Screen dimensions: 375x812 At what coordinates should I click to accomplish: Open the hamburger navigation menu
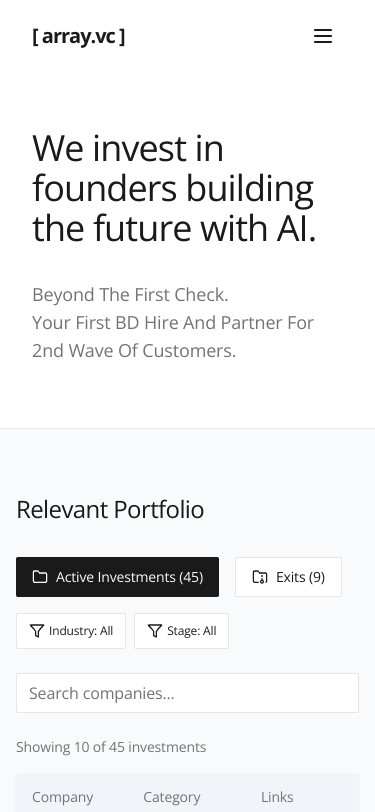point(323,36)
